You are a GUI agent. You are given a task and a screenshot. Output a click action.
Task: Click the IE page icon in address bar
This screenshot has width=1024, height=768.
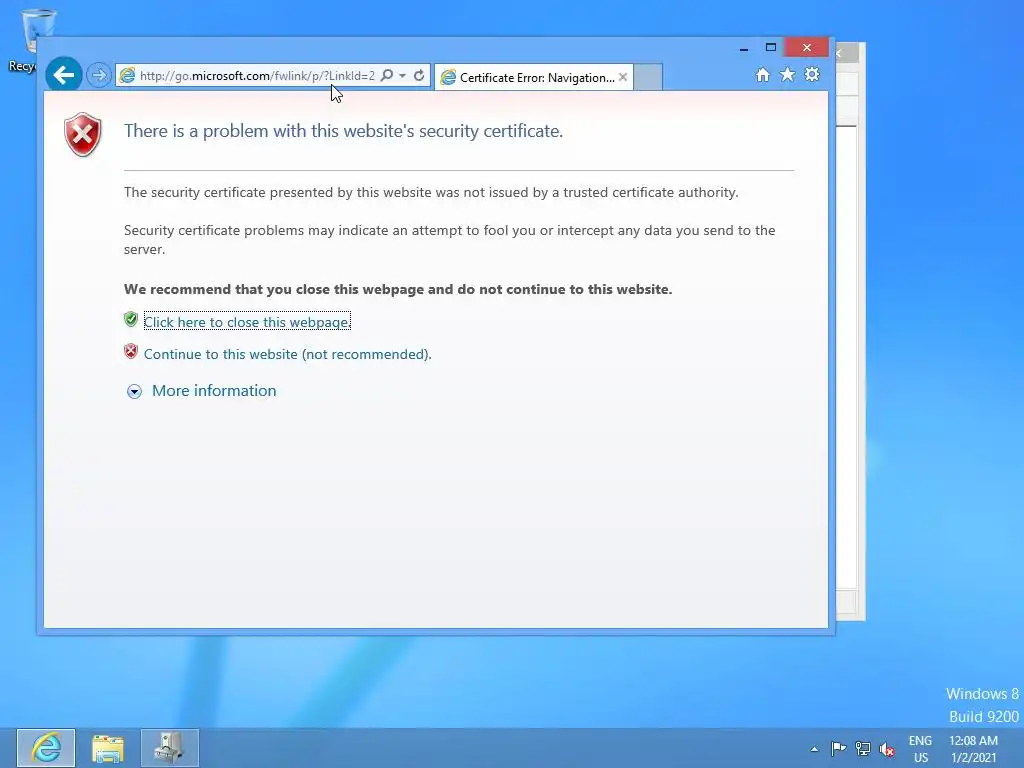click(127, 76)
